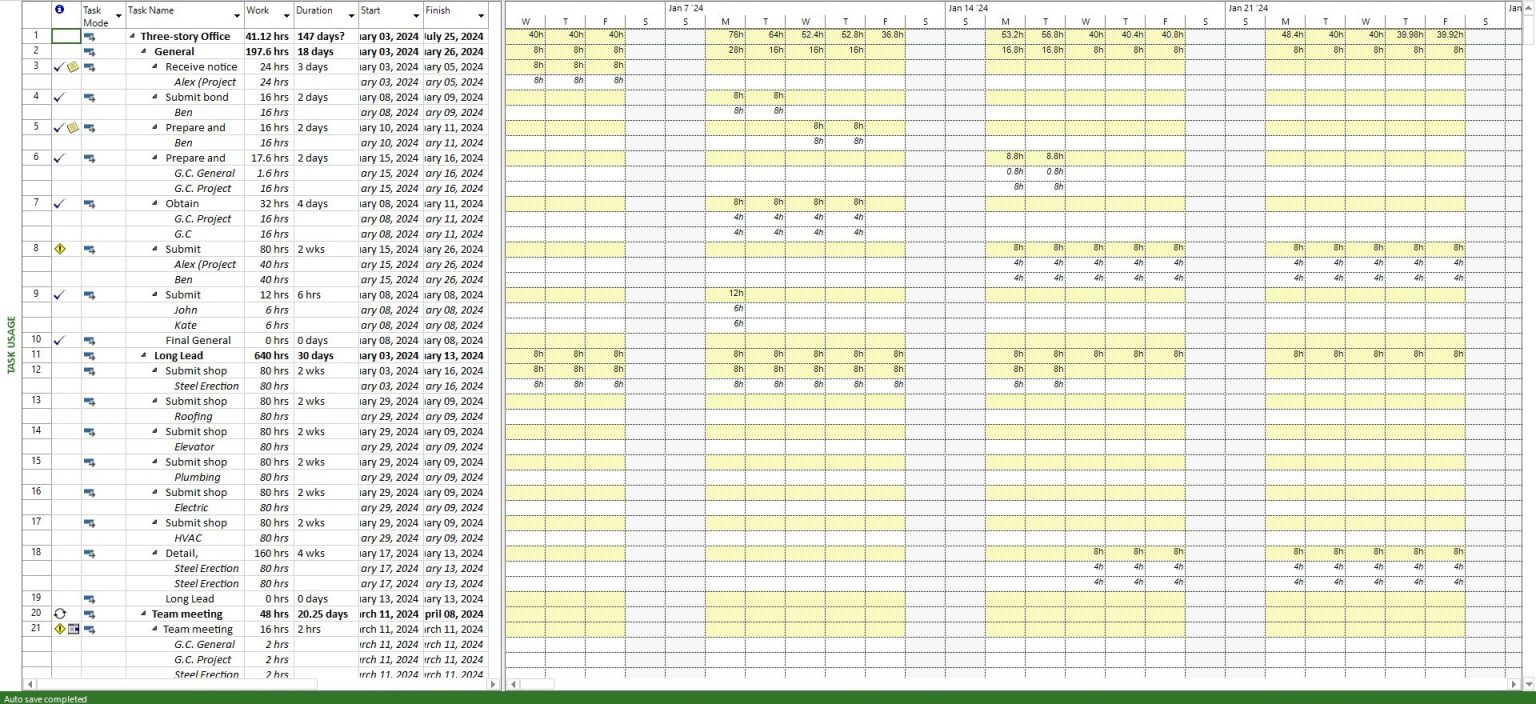Screen dimensions: 1536x704
Task: Click the completion check on Obtain task row 7
Action: click(x=59, y=203)
